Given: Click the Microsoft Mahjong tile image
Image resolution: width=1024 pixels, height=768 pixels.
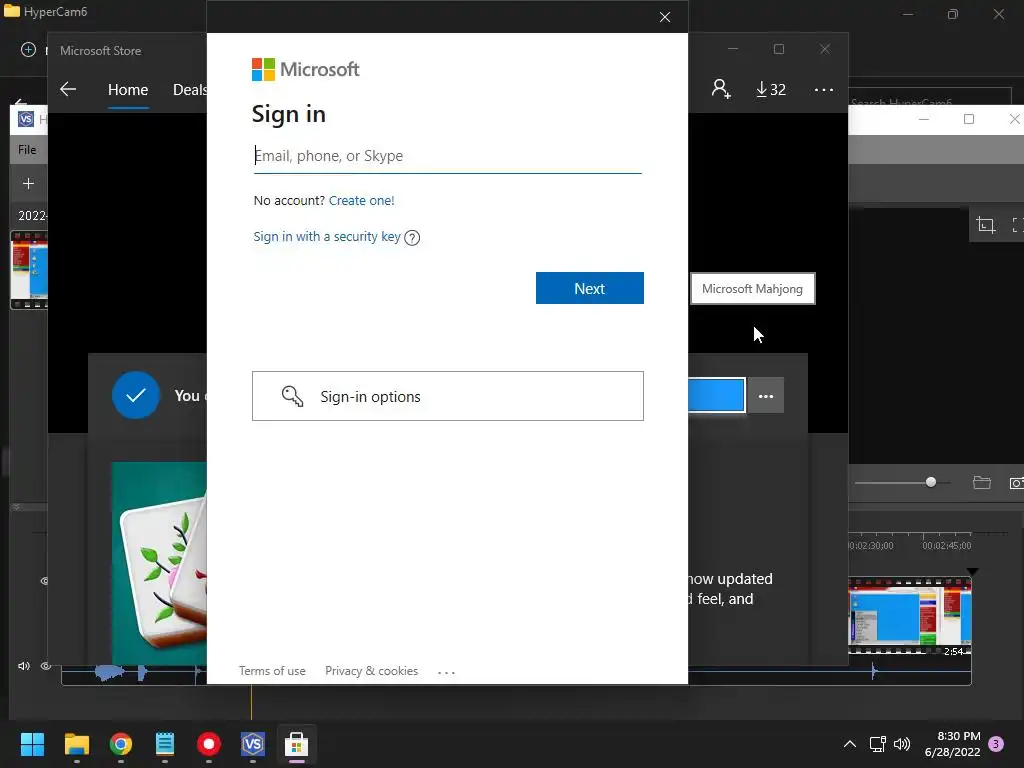Looking at the screenshot, I should [x=159, y=563].
